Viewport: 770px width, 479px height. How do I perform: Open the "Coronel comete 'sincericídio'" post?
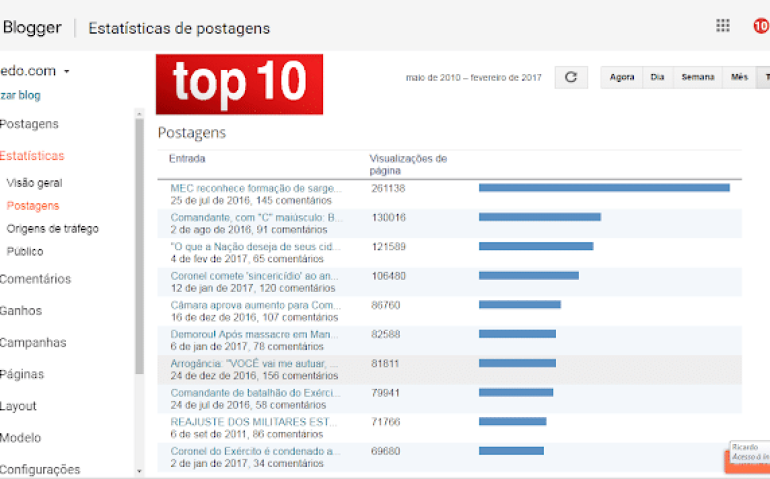(x=254, y=276)
